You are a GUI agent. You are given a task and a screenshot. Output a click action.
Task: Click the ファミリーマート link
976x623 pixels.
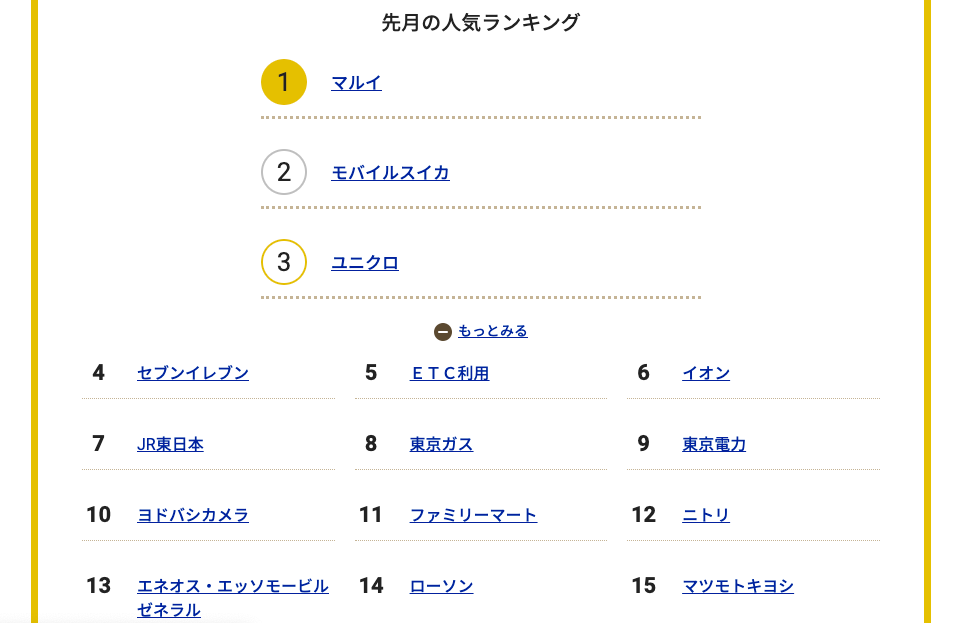(473, 515)
